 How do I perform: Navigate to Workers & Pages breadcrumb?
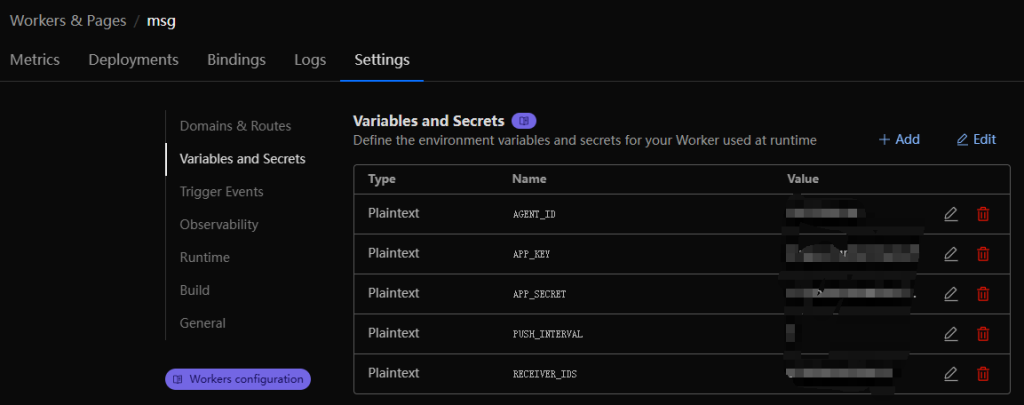(67, 19)
